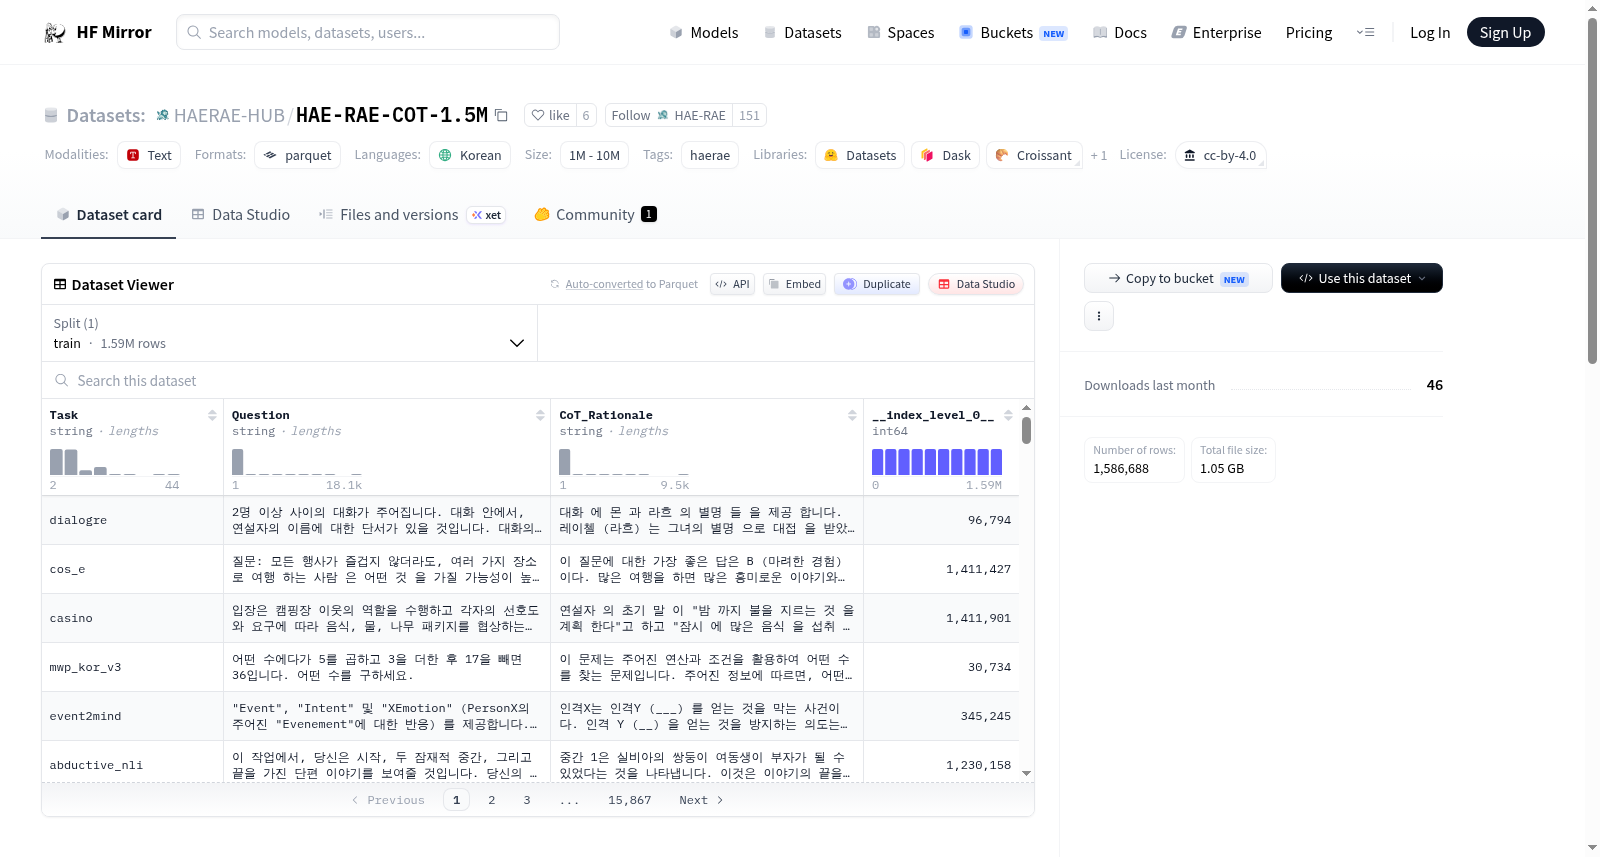Image resolution: width=1600 pixels, height=857 pixels.
Task: Like the dataset with the heart button
Action: [x=550, y=115]
